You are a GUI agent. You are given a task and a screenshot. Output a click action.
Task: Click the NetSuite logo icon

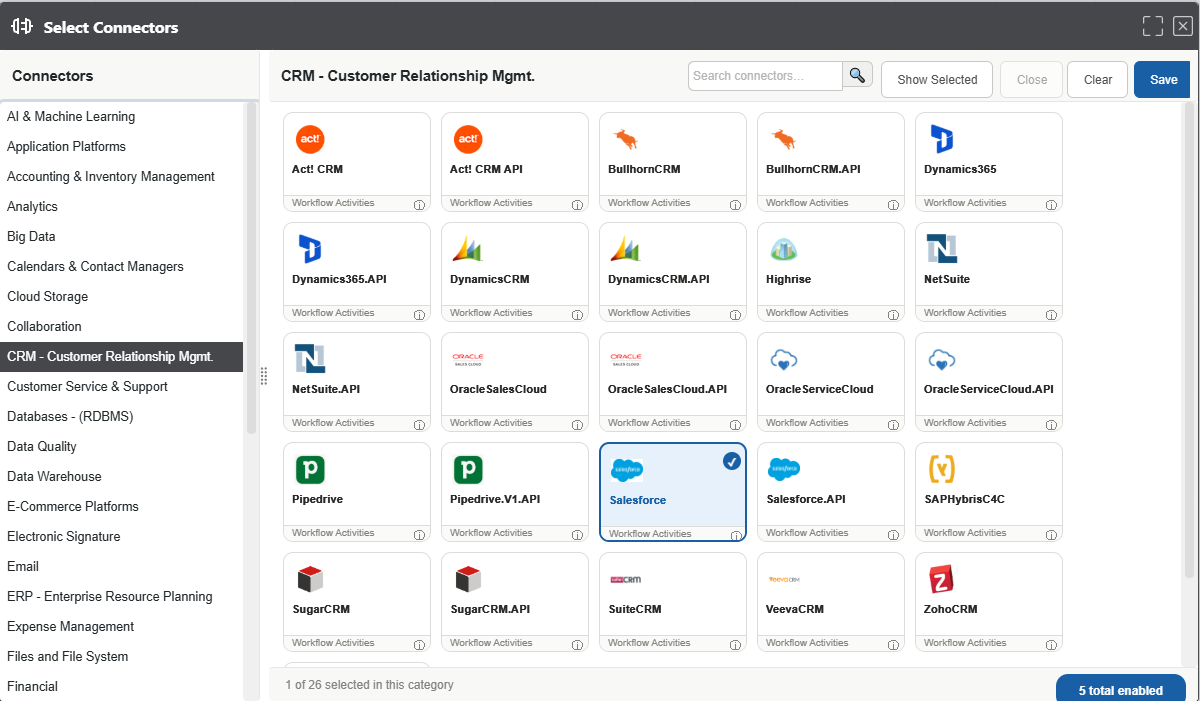tap(942, 249)
